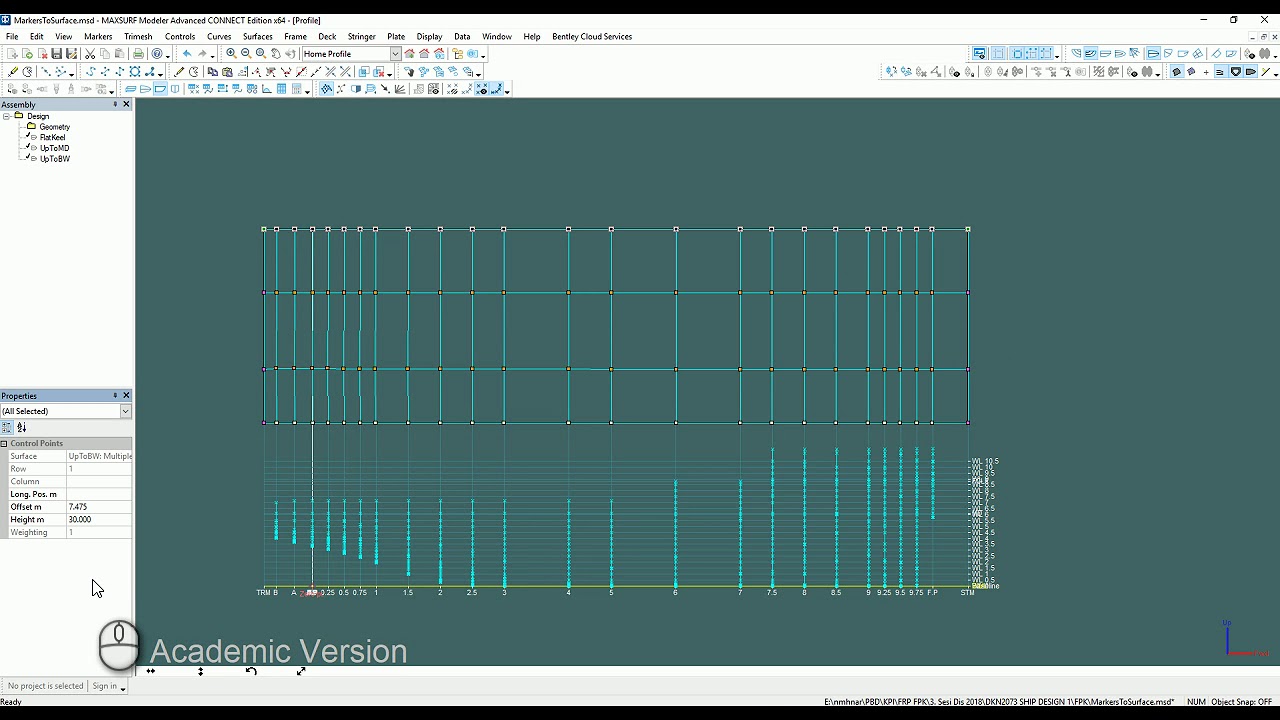The height and width of the screenshot is (720, 1280).
Task: Open the marker toolbar overflow arrow
Action: (72, 74)
